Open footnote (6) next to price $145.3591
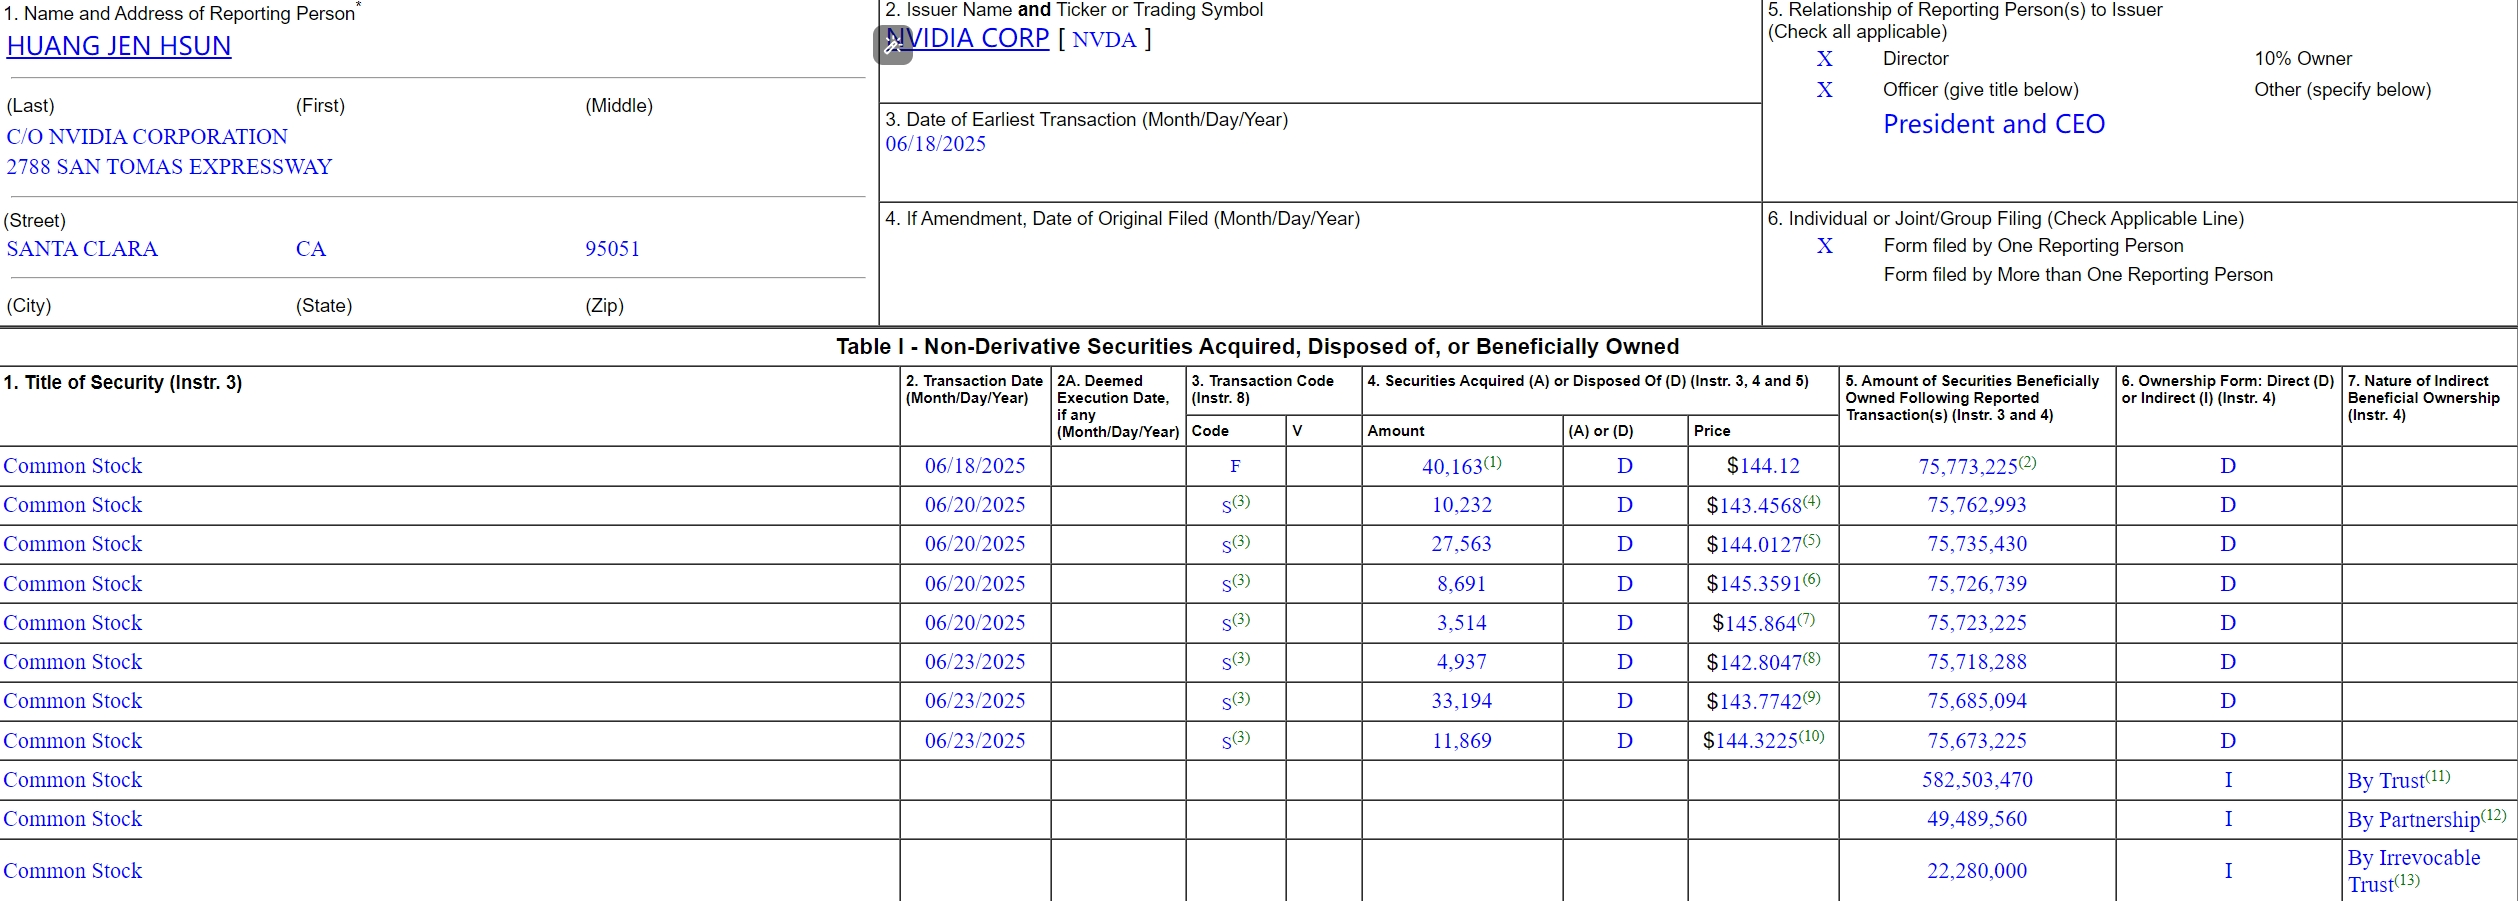 [x=1811, y=579]
